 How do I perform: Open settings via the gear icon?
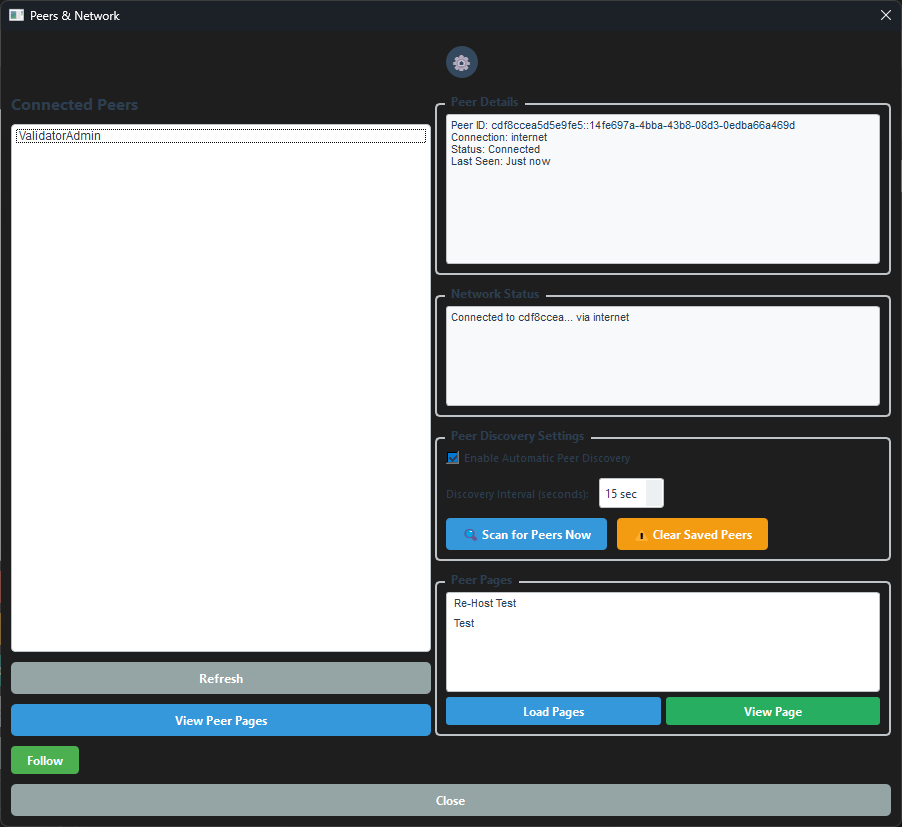(x=461, y=62)
